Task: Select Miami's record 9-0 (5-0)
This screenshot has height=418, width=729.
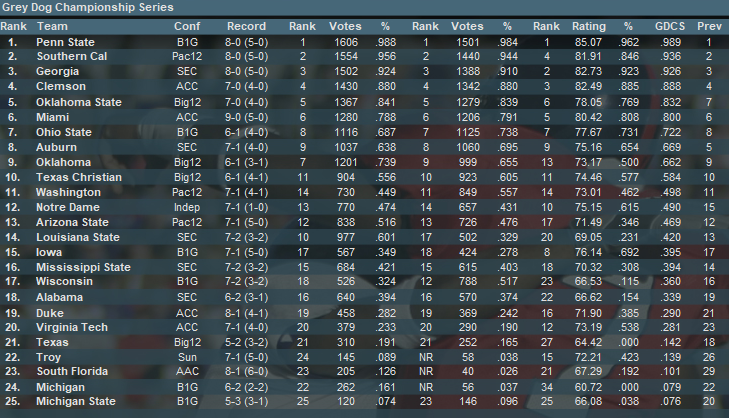Action: click(x=246, y=117)
